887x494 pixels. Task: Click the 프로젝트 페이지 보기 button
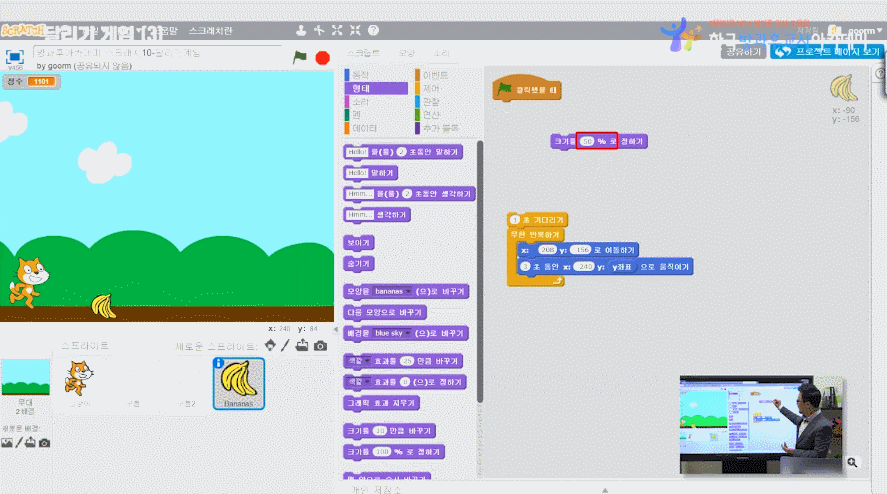click(826, 52)
